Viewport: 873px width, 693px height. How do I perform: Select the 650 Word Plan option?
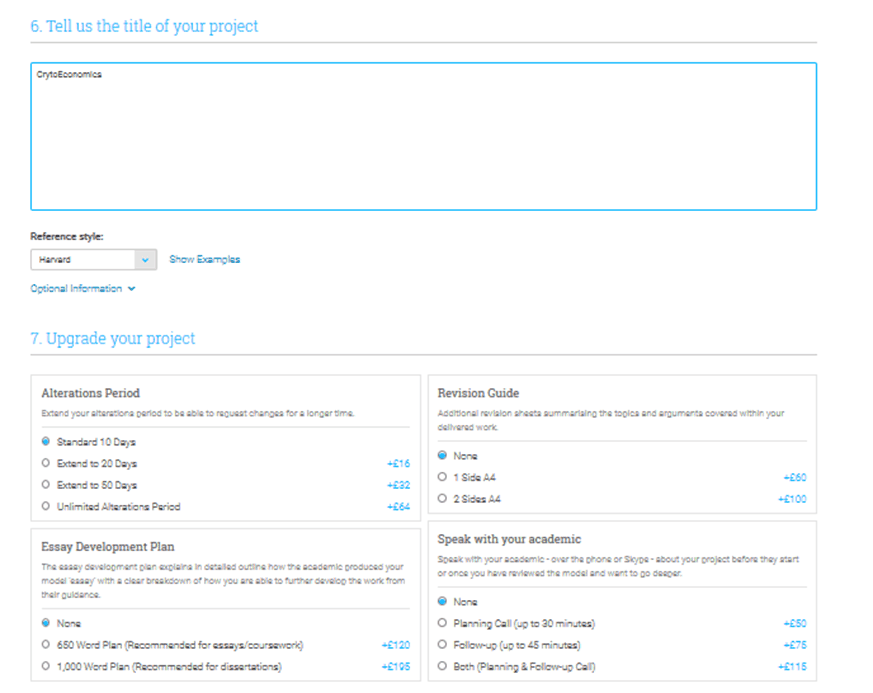46,645
